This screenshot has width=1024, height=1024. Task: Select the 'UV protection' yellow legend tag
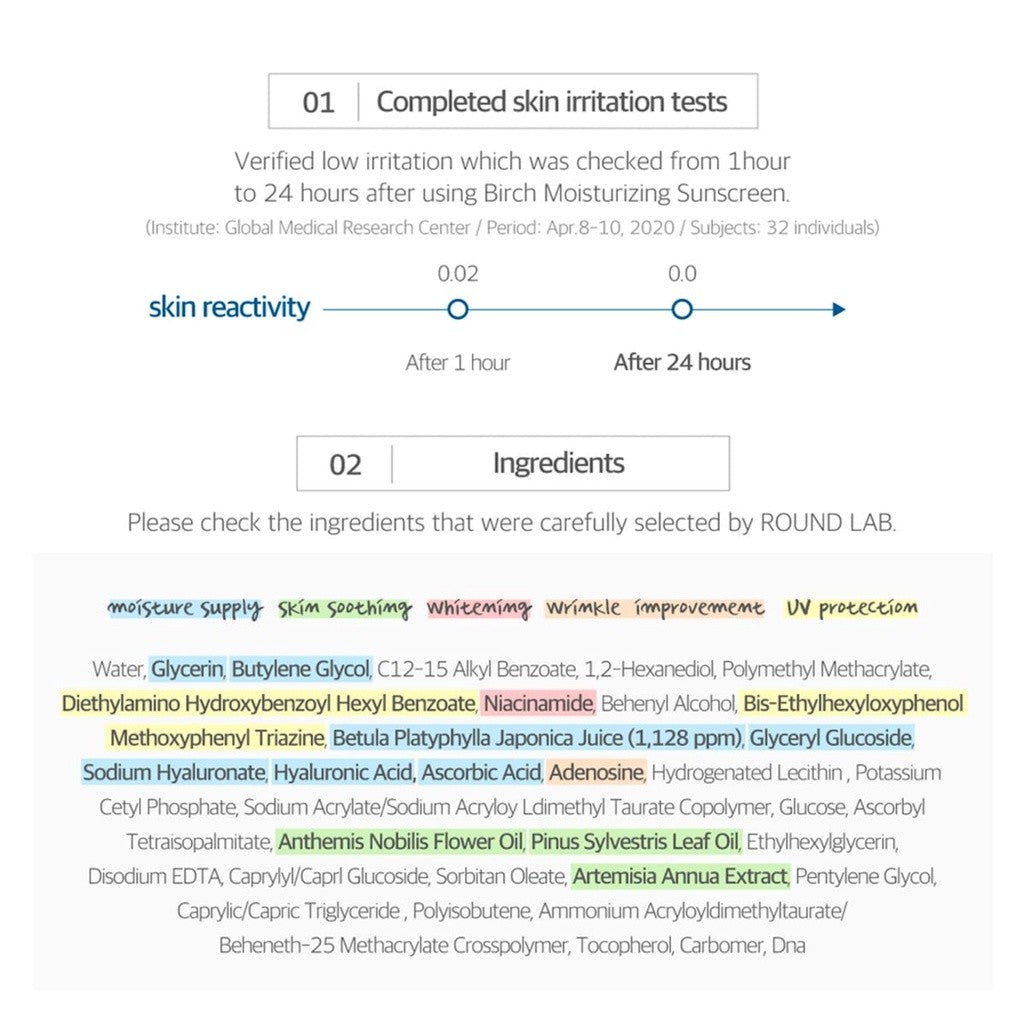[x=852, y=608]
